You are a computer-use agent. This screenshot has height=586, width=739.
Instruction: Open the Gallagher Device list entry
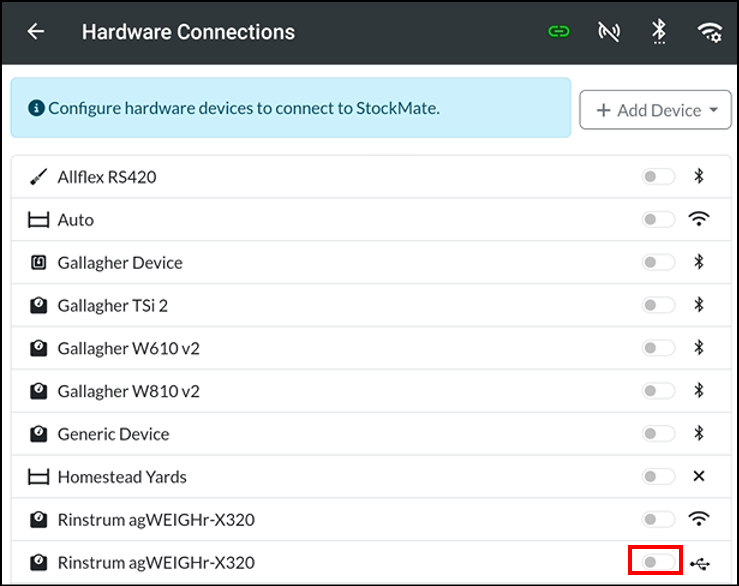pyautogui.click(x=371, y=262)
